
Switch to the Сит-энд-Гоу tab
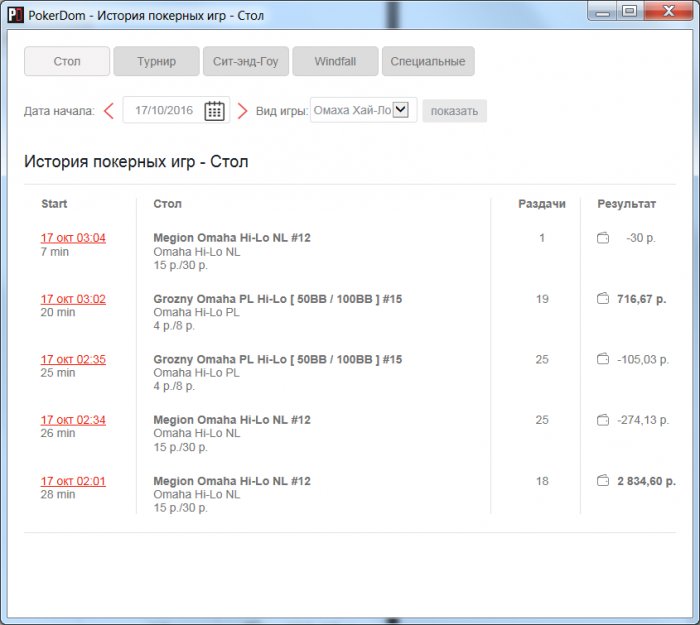coord(246,61)
